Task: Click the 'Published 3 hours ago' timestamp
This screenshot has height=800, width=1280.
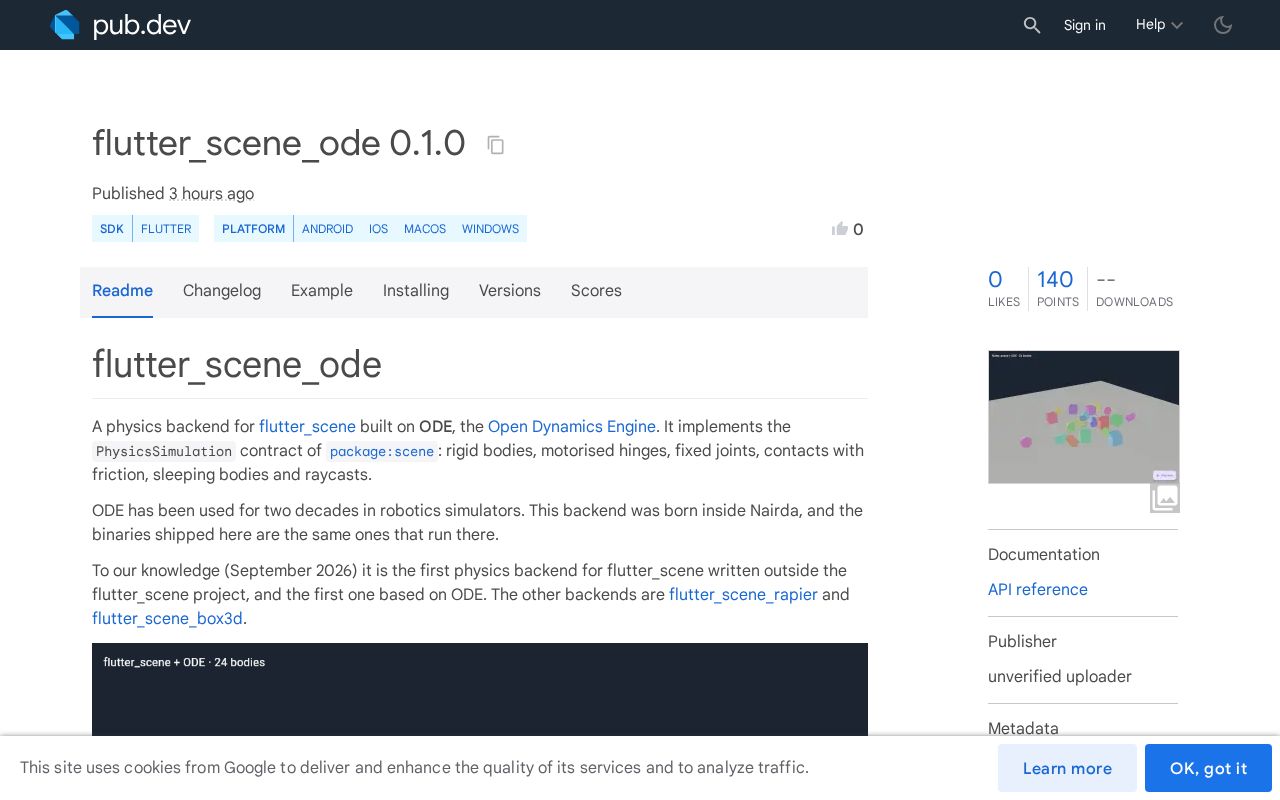Action: 173,194
